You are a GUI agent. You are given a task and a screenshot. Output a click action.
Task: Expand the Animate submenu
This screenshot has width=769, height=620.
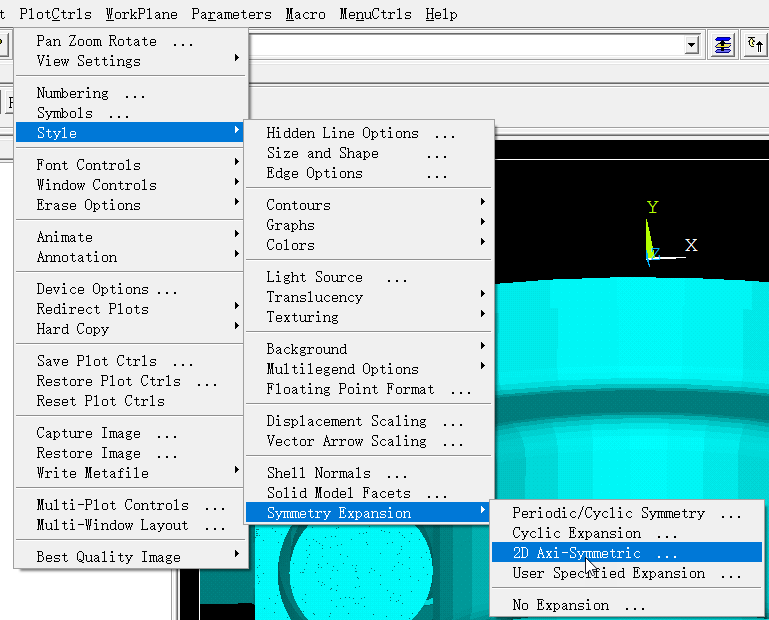coord(130,237)
